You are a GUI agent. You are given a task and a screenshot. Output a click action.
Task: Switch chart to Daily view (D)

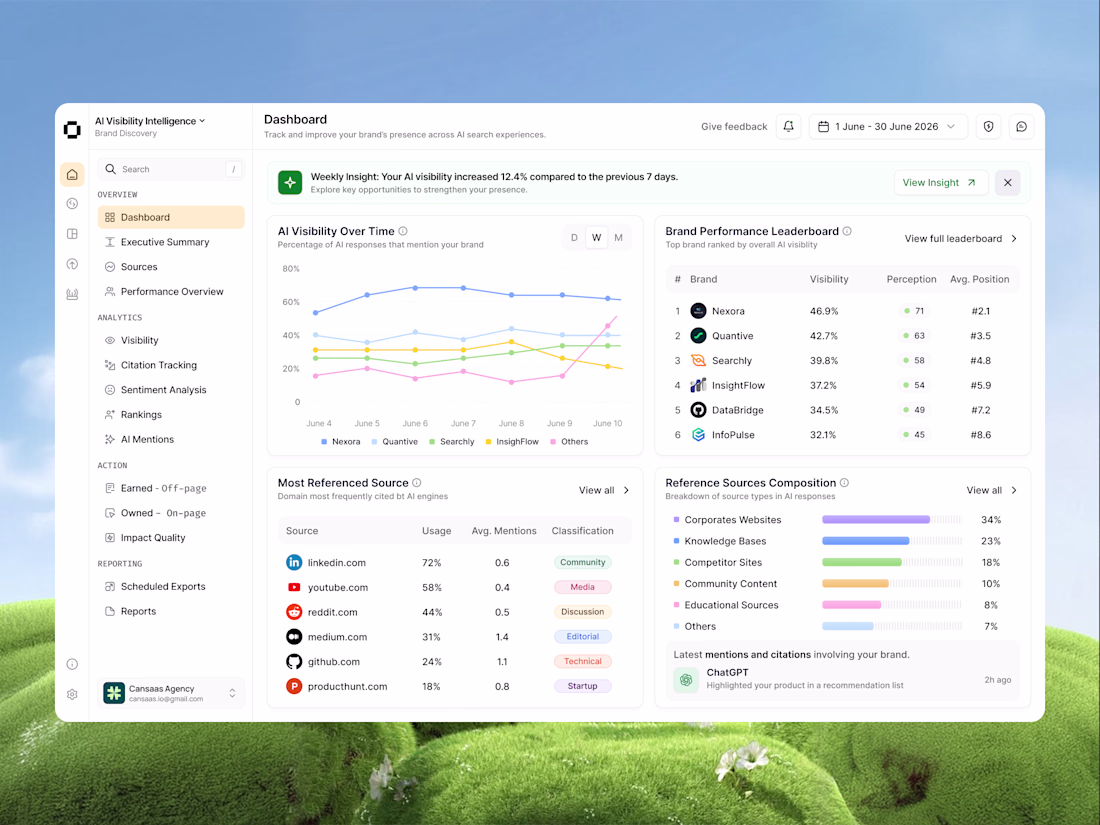pyautogui.click(x=574, y=238)
